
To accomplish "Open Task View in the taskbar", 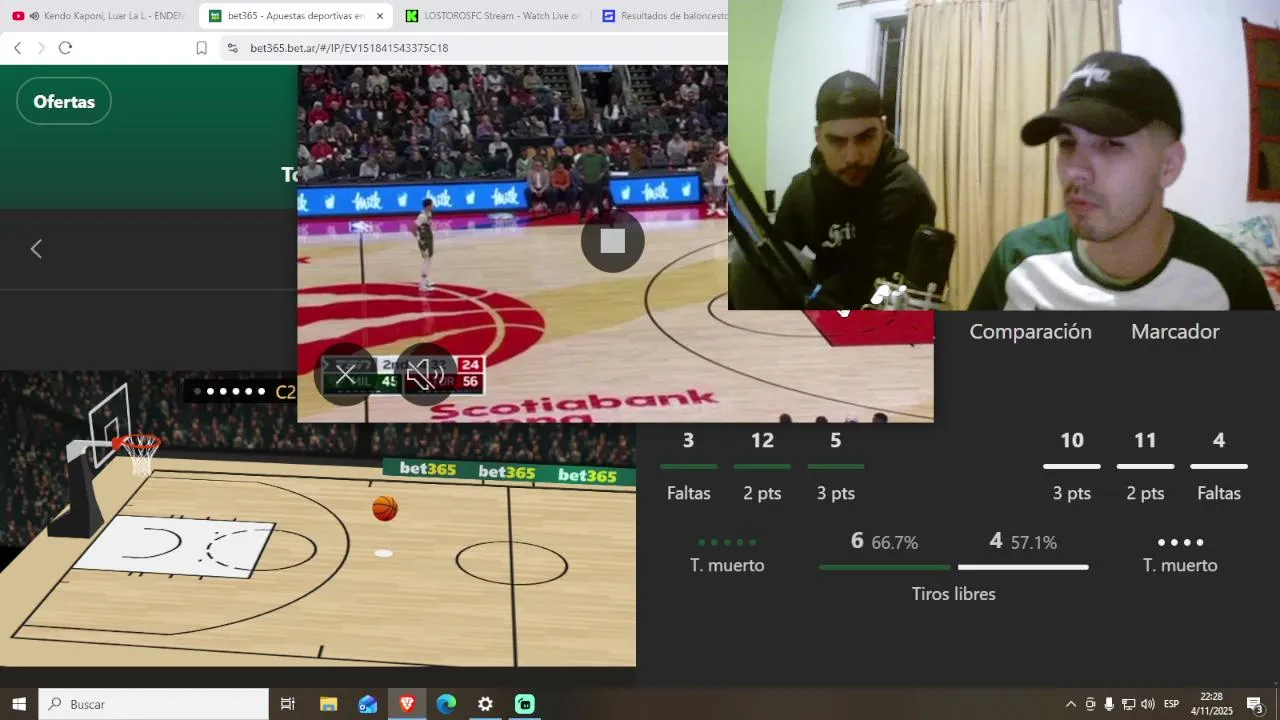I will 288,704.
